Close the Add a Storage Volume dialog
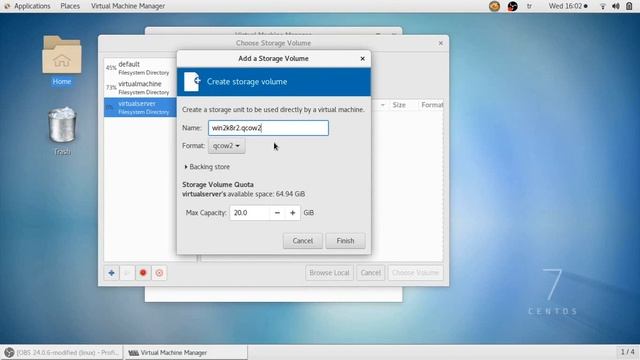The width and height of the screenshot is (640, 360). pos(362,59)
